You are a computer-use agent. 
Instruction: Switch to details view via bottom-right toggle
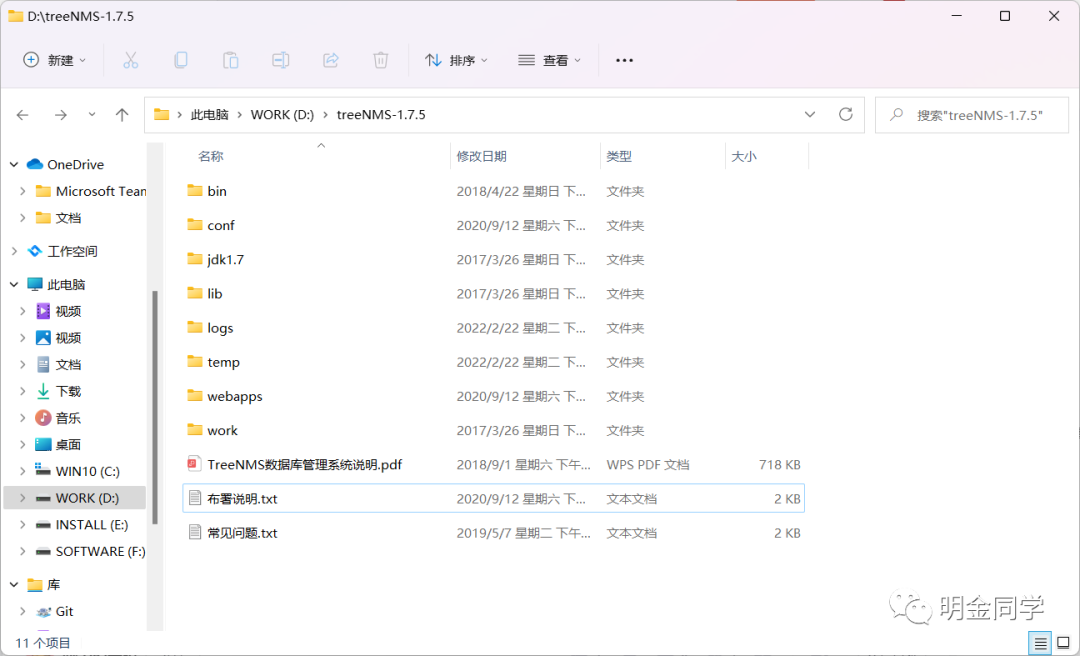click(1040, 643)
